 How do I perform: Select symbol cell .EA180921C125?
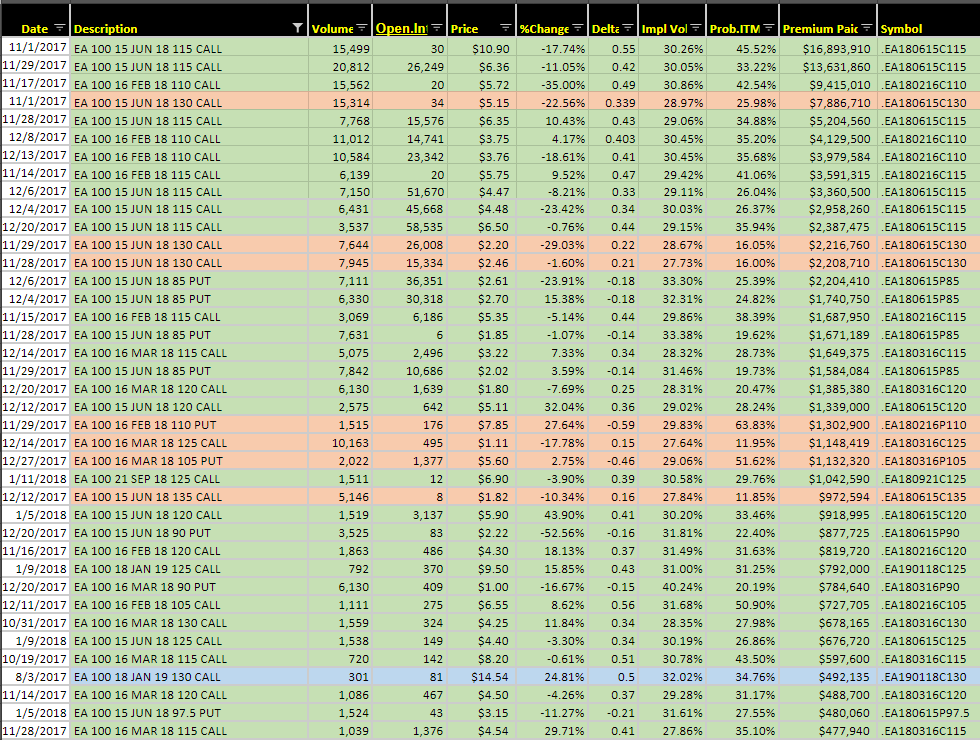[x=929, y=479]
